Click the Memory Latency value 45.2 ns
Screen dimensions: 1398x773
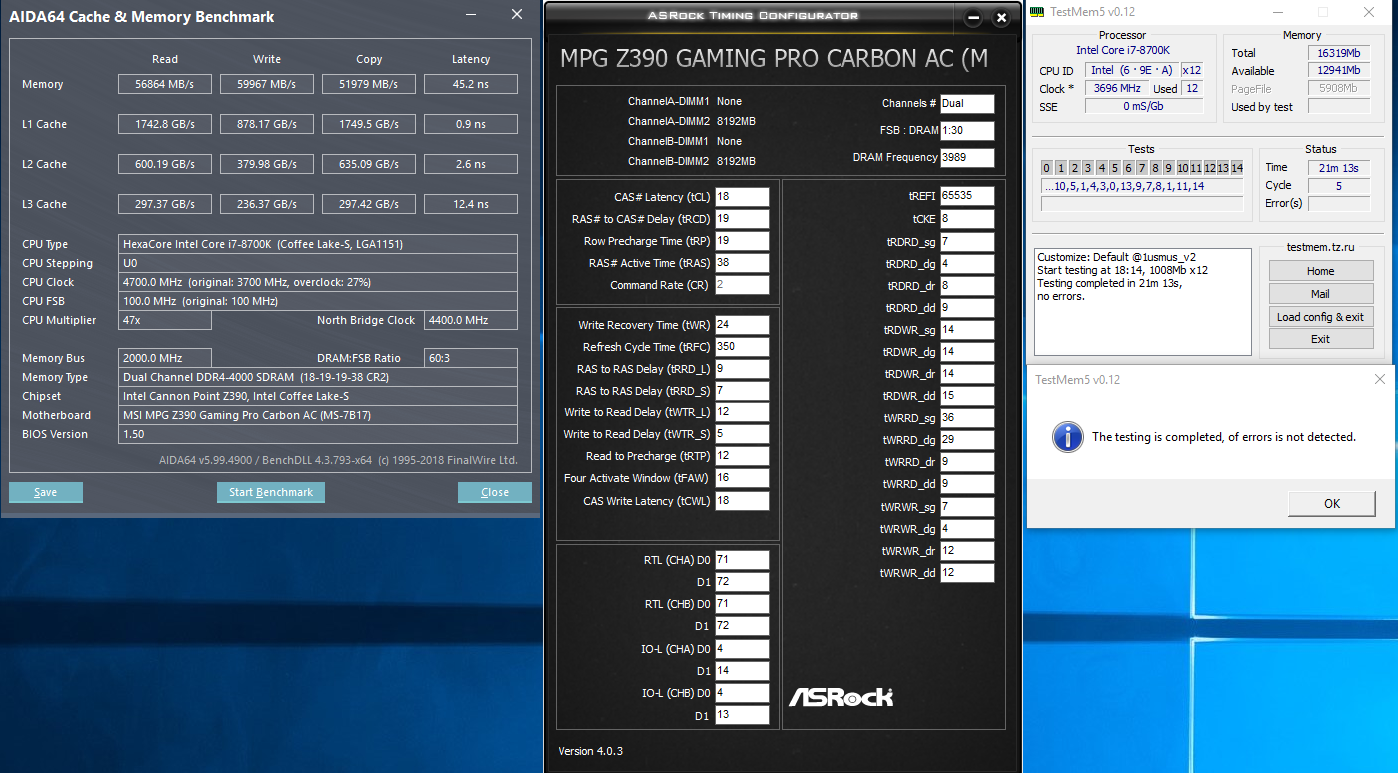(x=471, y=85)
